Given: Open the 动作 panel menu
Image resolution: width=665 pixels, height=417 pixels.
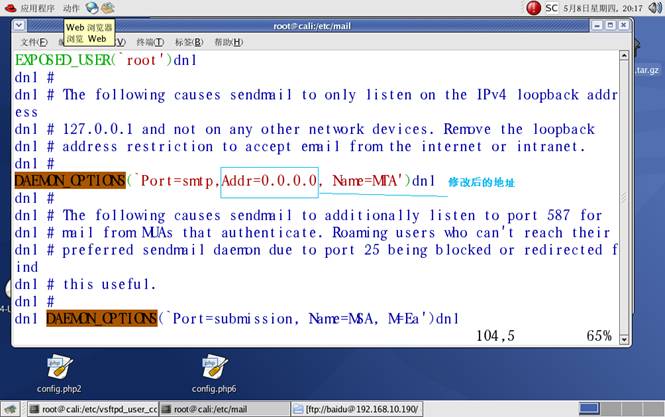Looking at the screenshot, I should pos(71,8).
